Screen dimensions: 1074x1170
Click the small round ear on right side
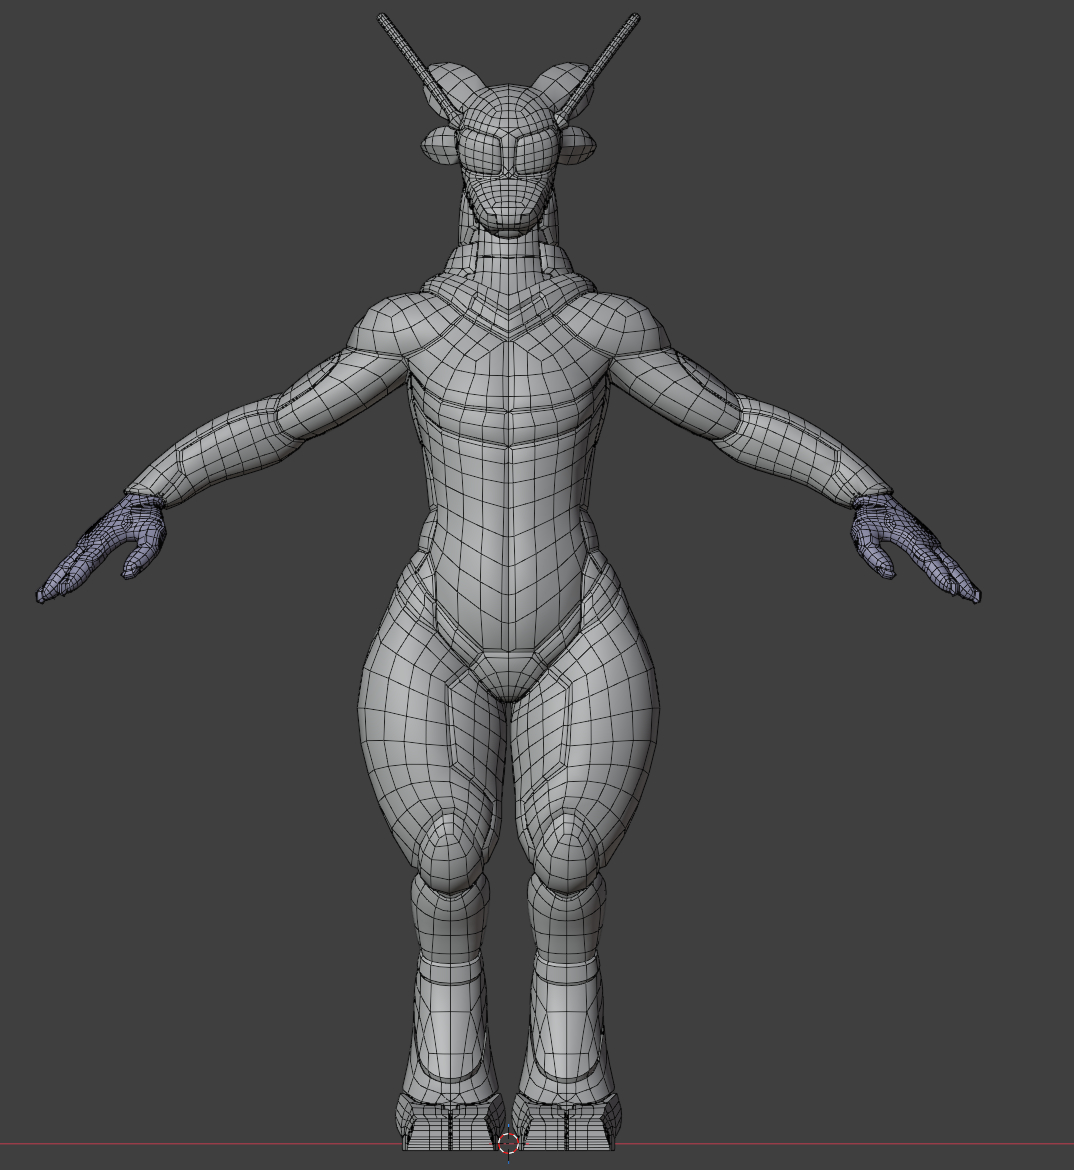[x=579, y=146]
